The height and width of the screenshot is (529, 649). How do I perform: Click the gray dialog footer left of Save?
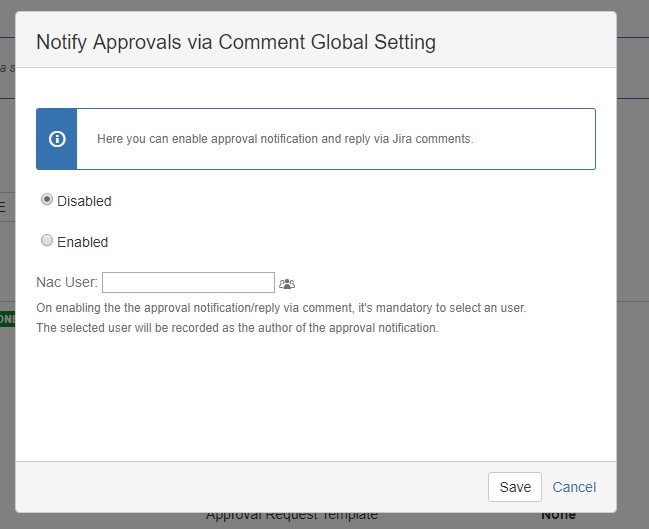[x=250, y=487]
